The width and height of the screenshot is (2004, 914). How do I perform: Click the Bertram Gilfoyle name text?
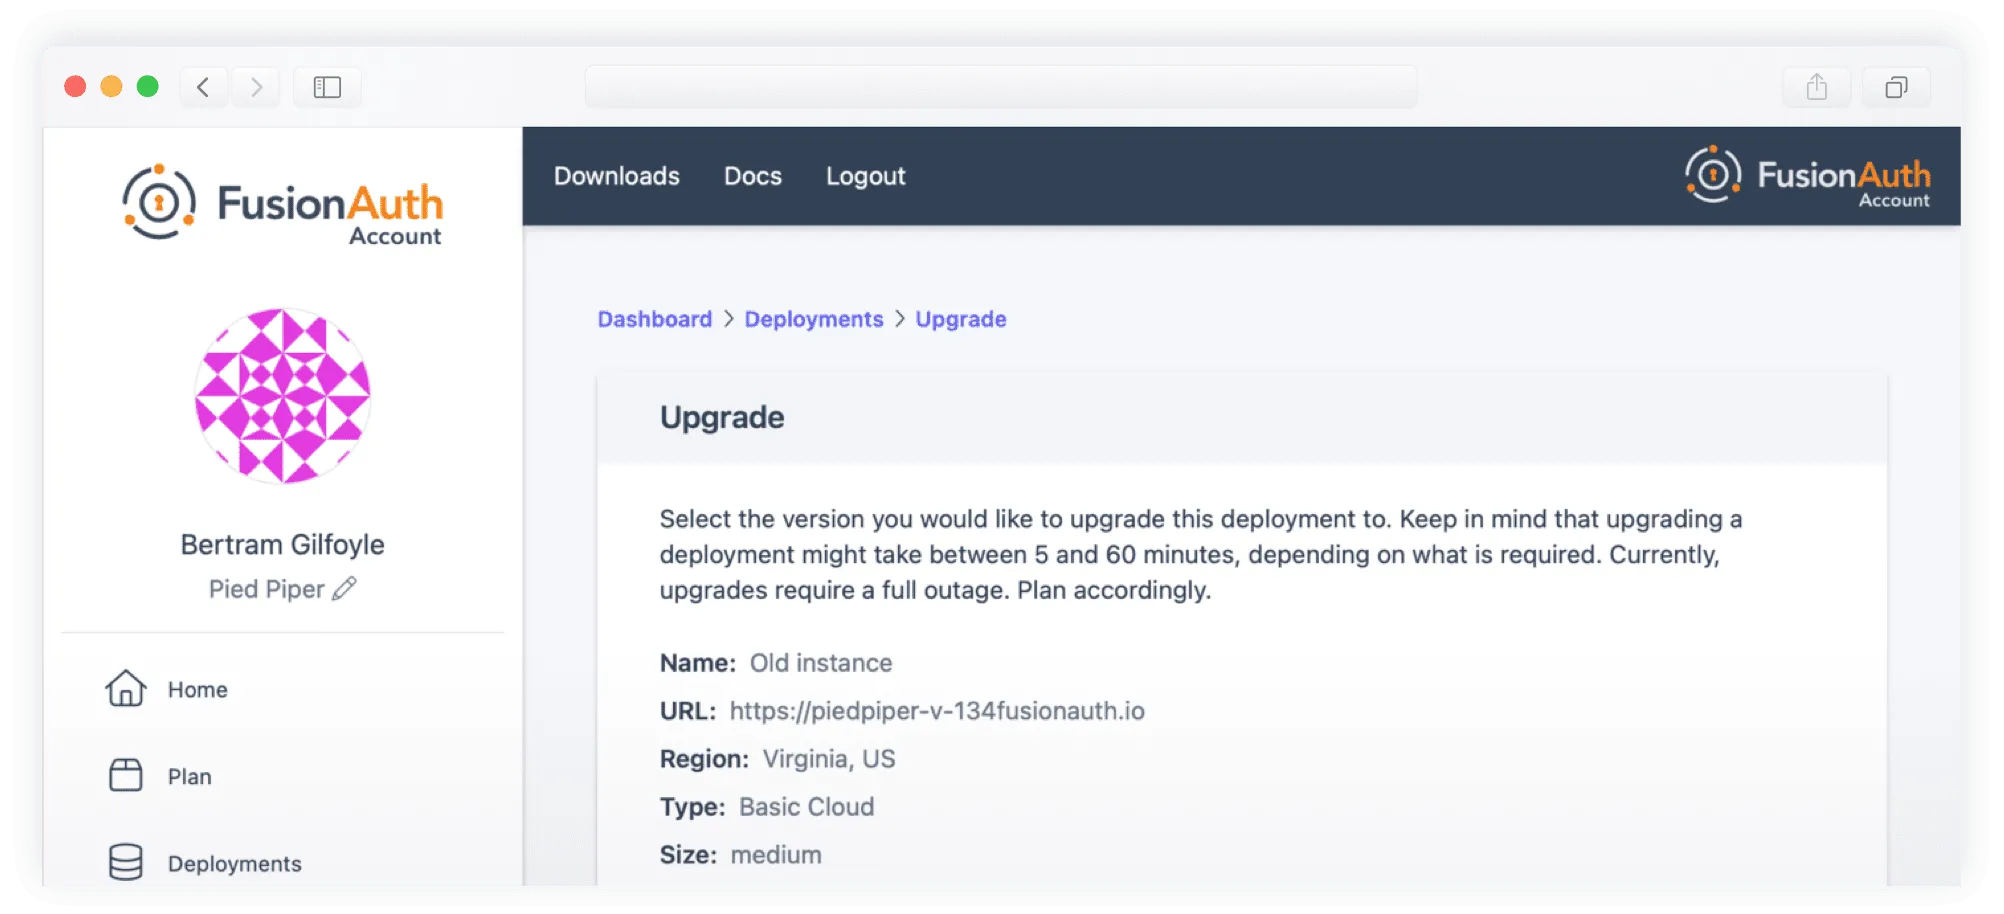tap(283, 544)
